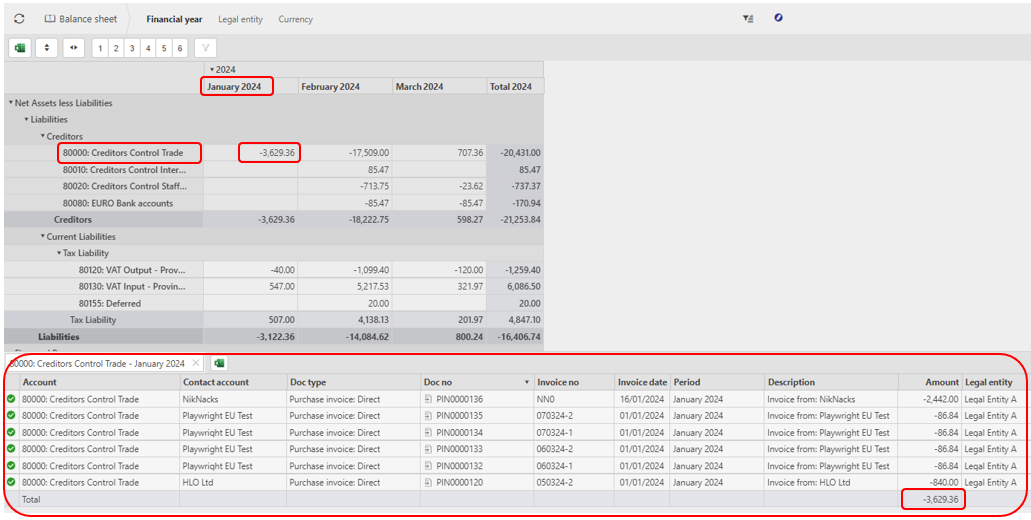
Task: Open filter settings icon at top right
Action: (748, 19)
